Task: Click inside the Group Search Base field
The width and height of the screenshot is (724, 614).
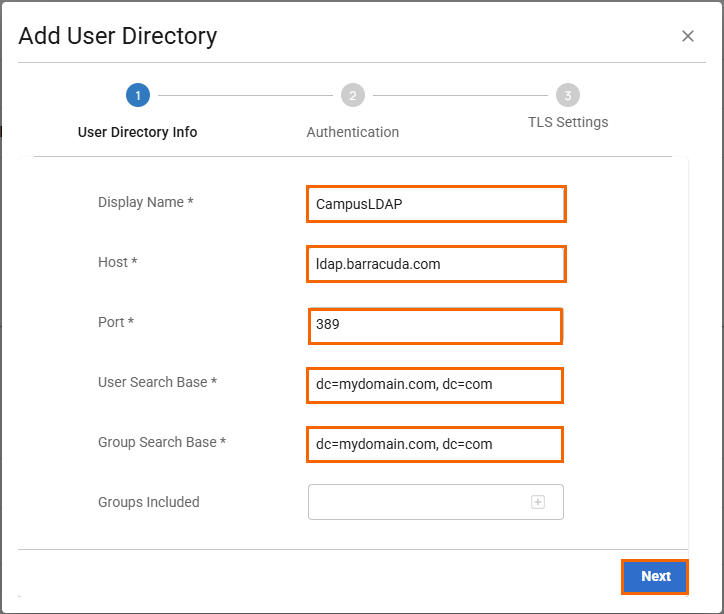Action: tap(435, 444)
